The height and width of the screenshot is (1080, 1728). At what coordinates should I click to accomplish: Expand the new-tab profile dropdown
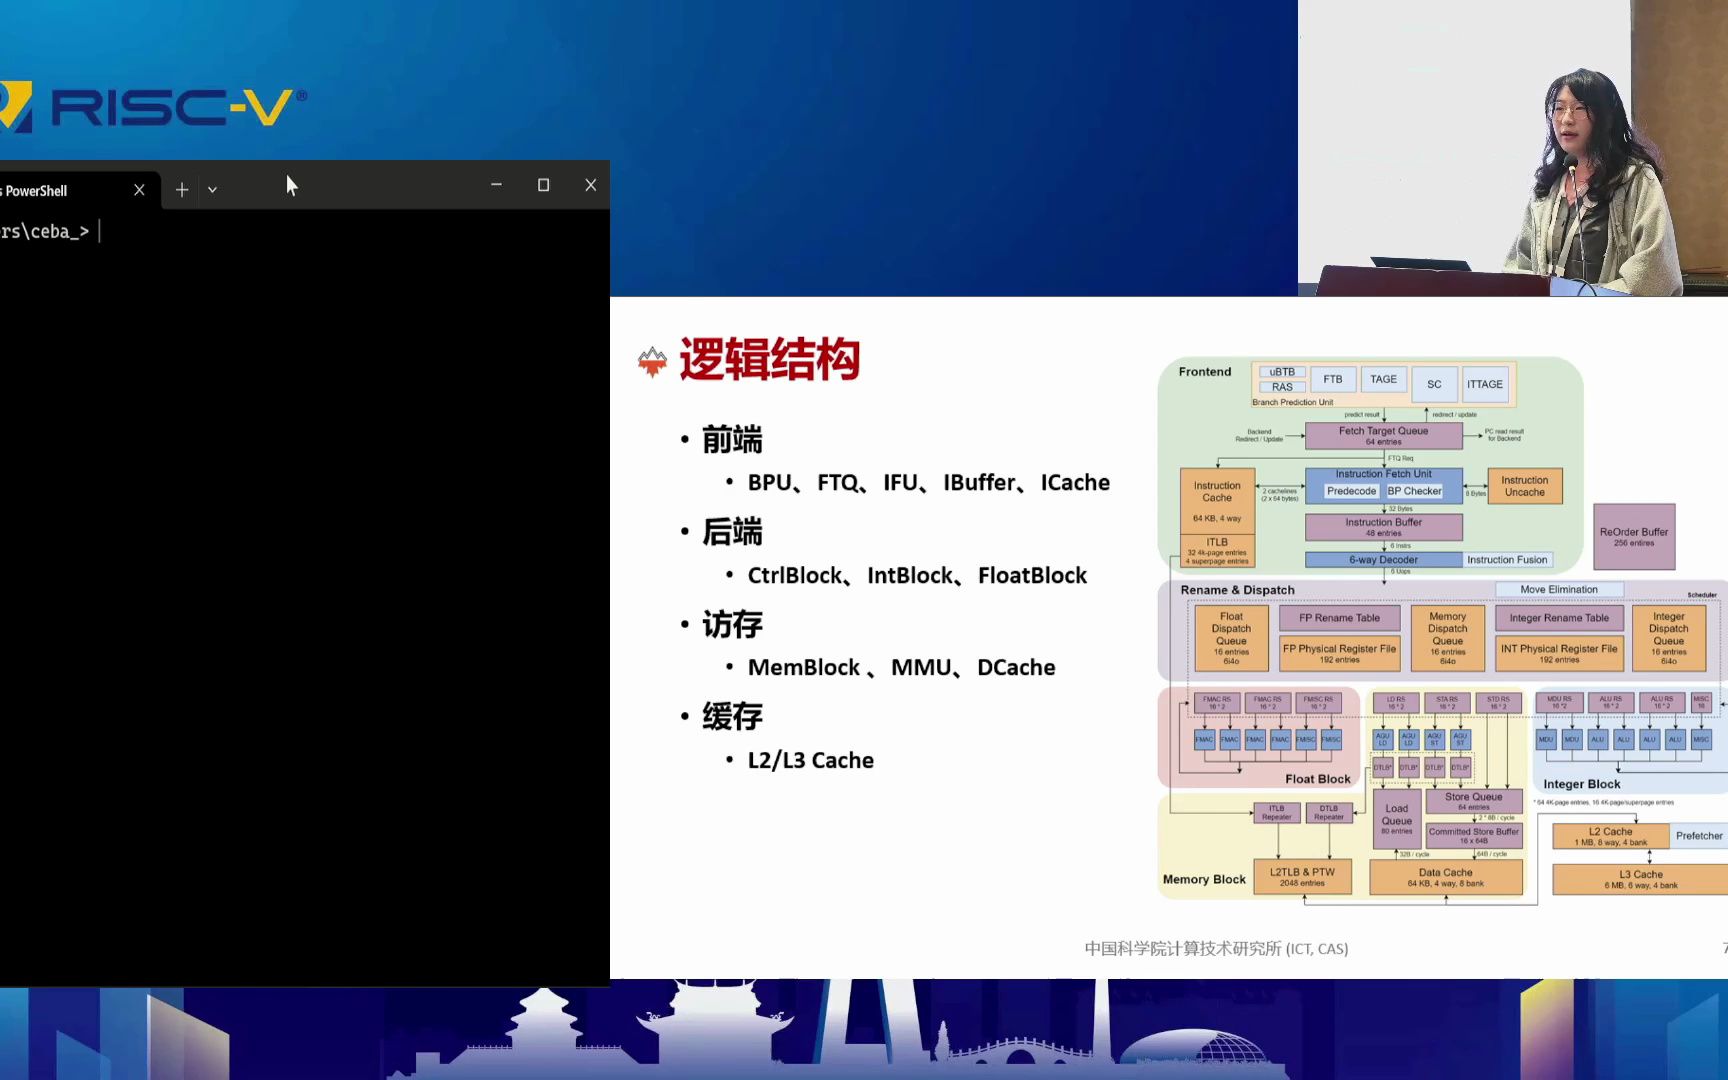[x=212, y=190]
